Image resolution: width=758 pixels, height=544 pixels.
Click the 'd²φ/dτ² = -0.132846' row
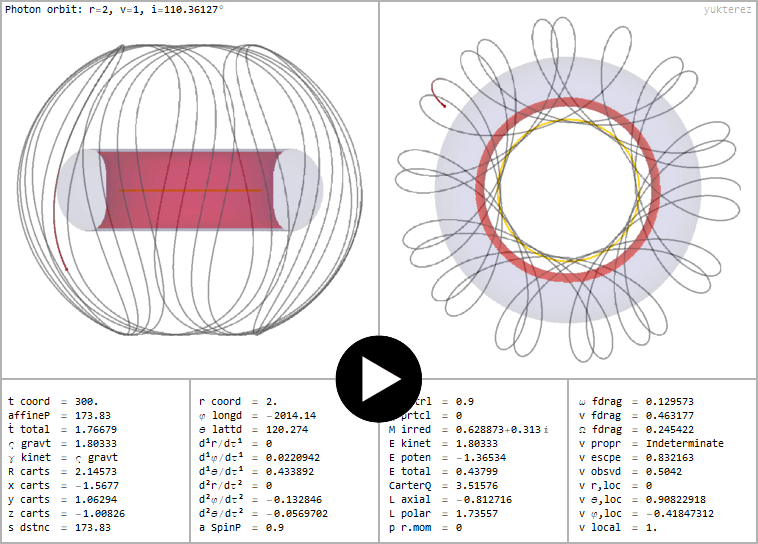(261, 500)
